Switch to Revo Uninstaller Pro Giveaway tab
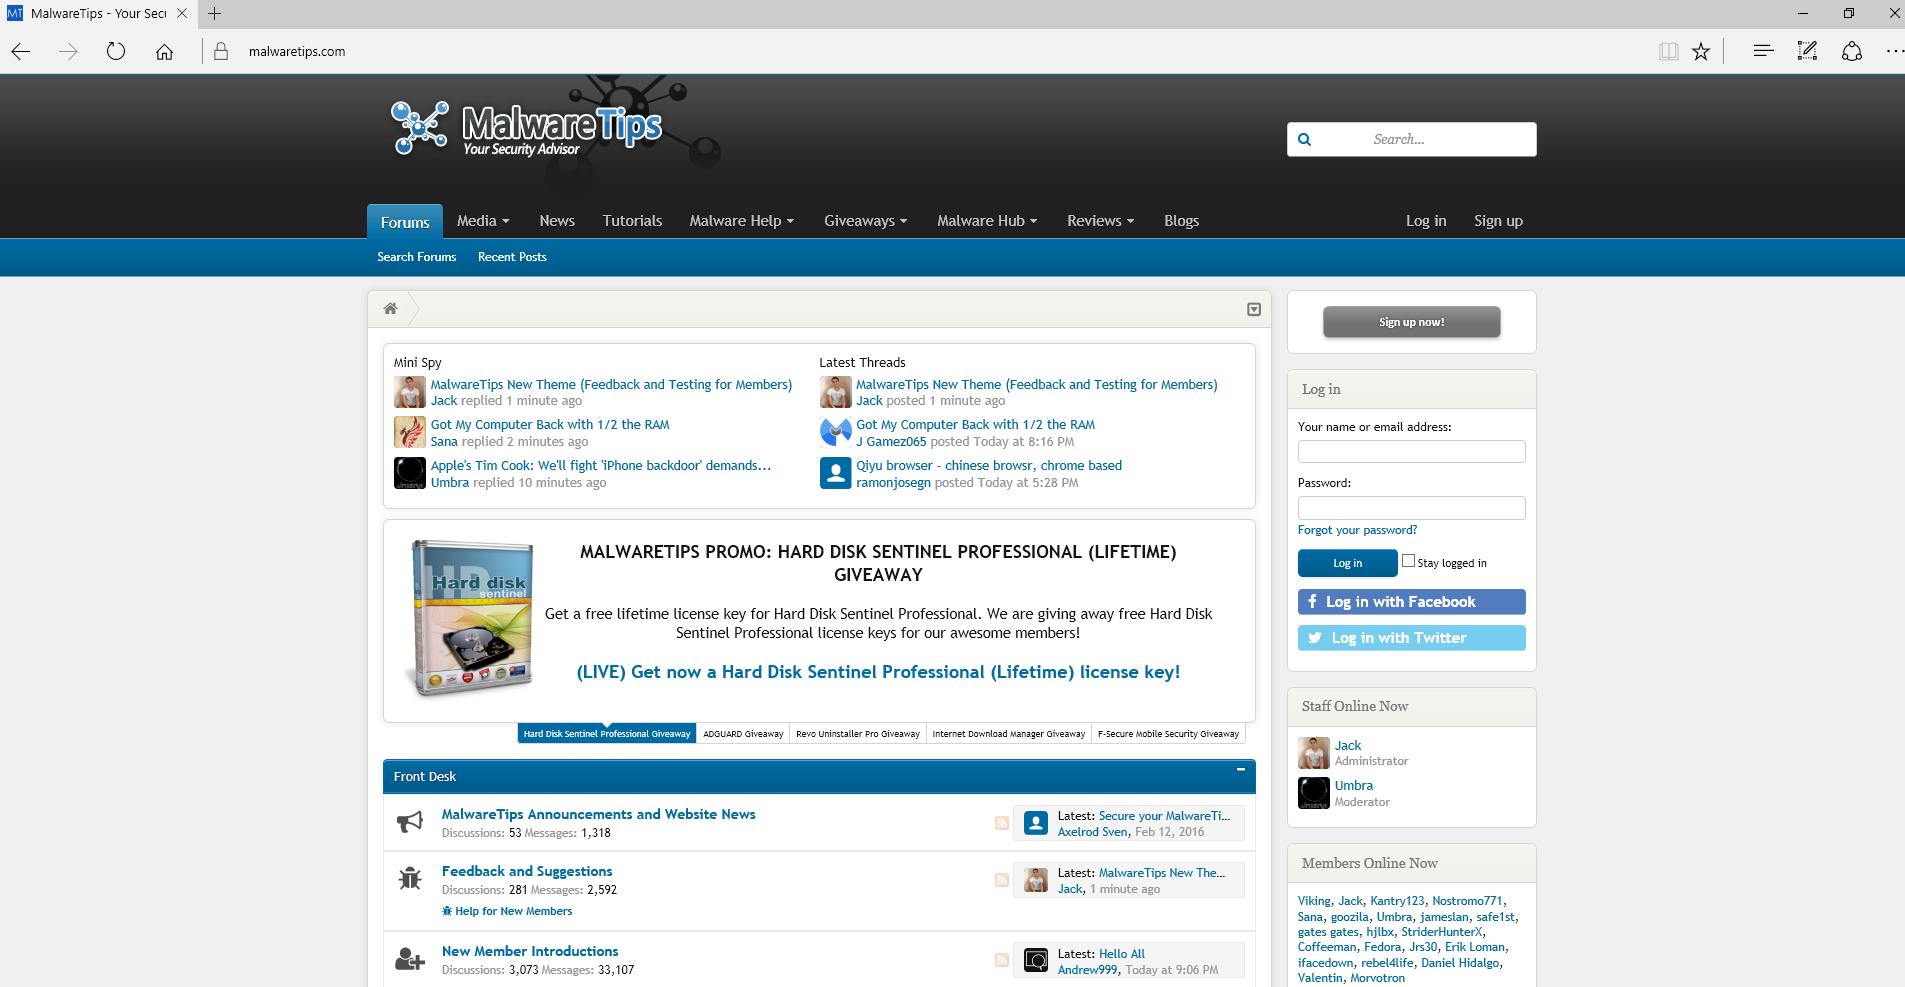 (x=858, y=734)
